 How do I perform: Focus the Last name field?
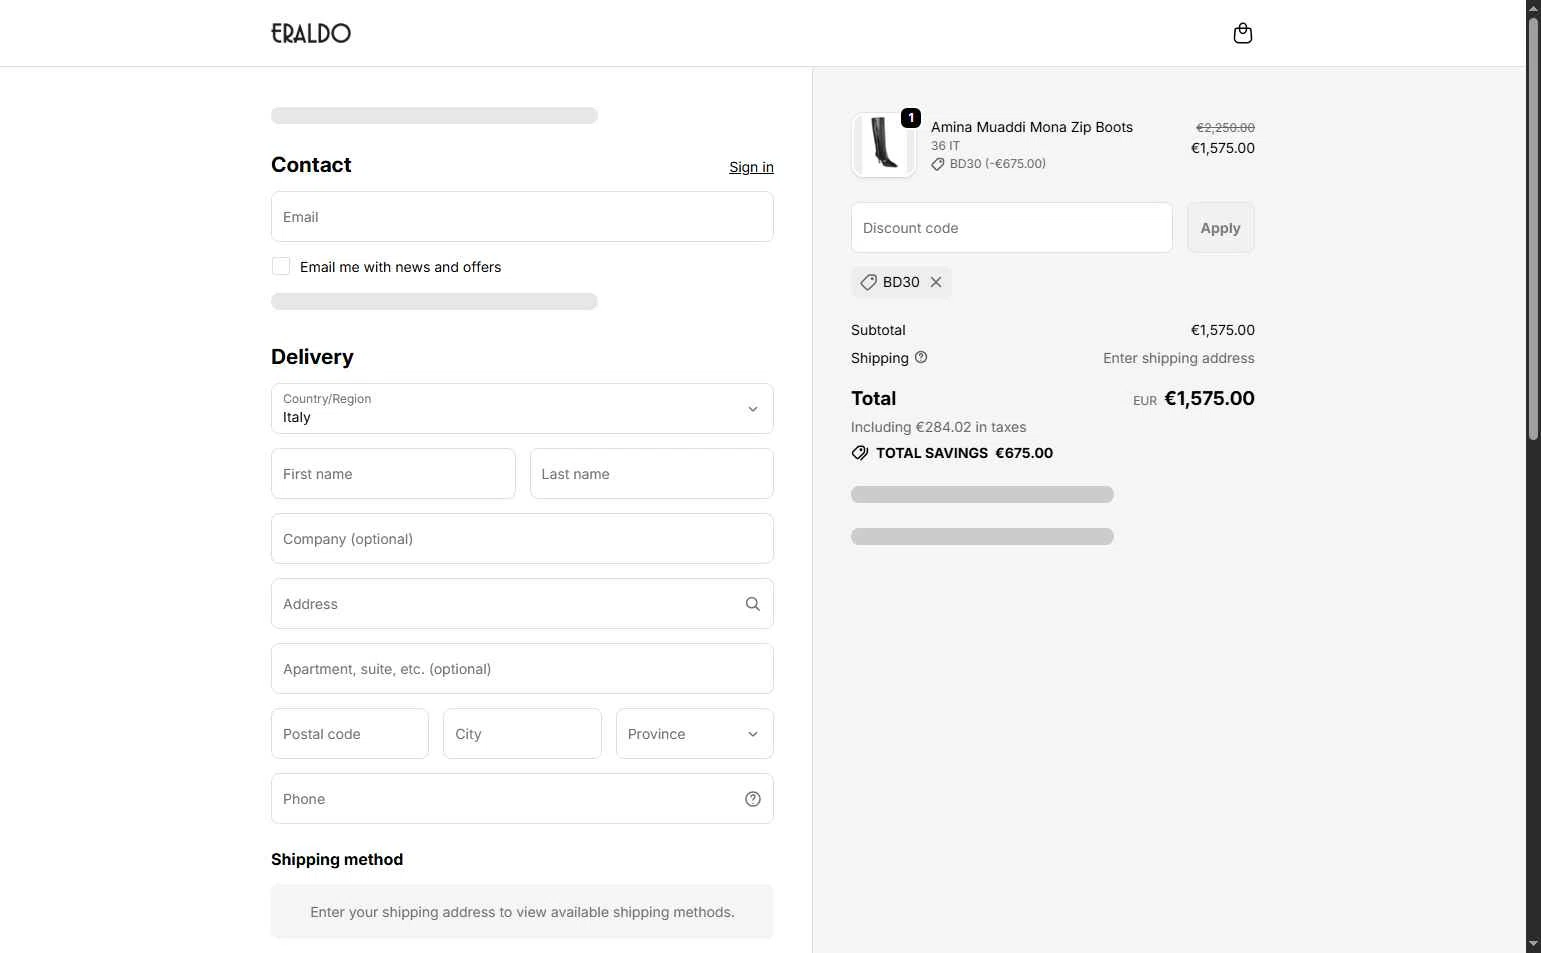pos(652,474)
